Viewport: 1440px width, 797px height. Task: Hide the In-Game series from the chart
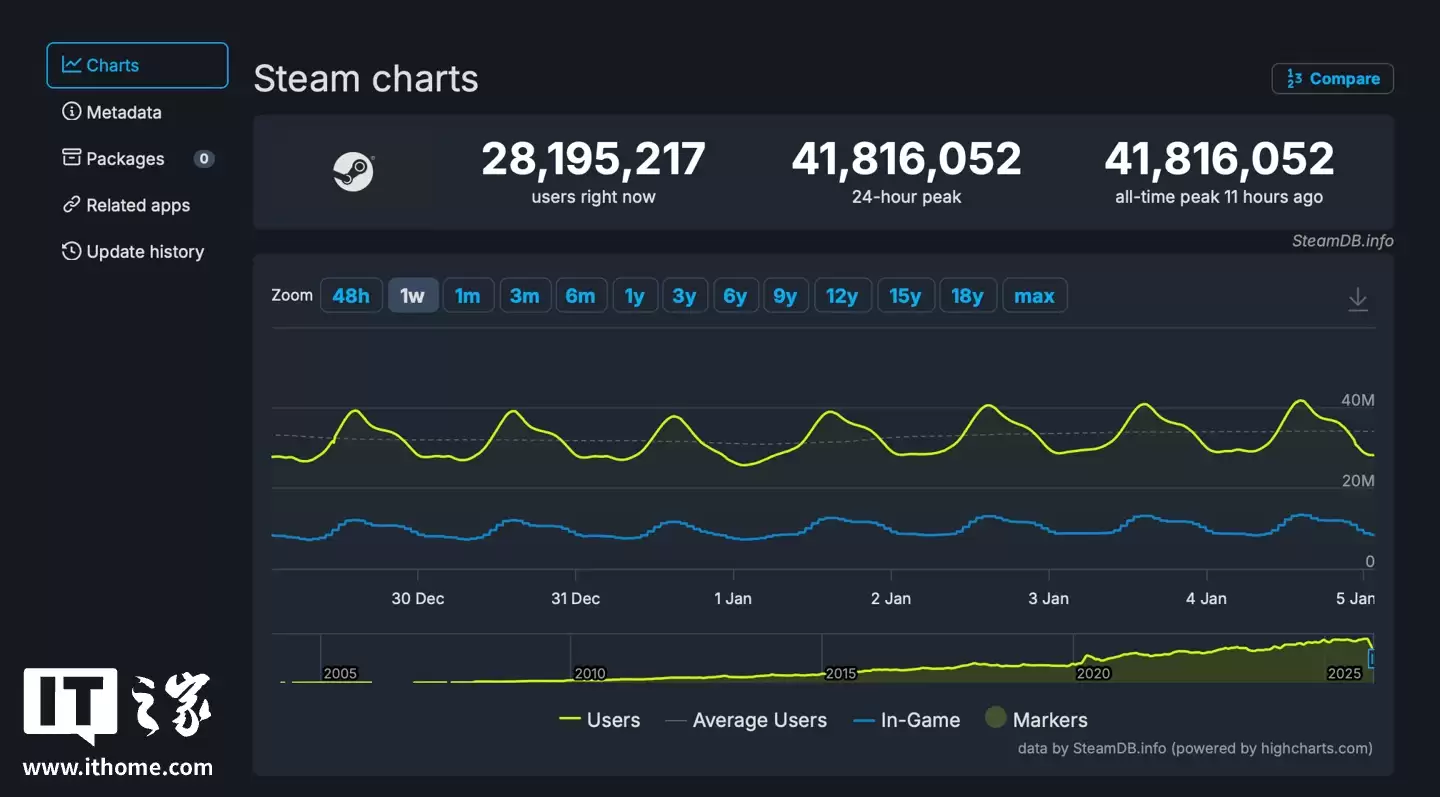(x=905, y=719)
